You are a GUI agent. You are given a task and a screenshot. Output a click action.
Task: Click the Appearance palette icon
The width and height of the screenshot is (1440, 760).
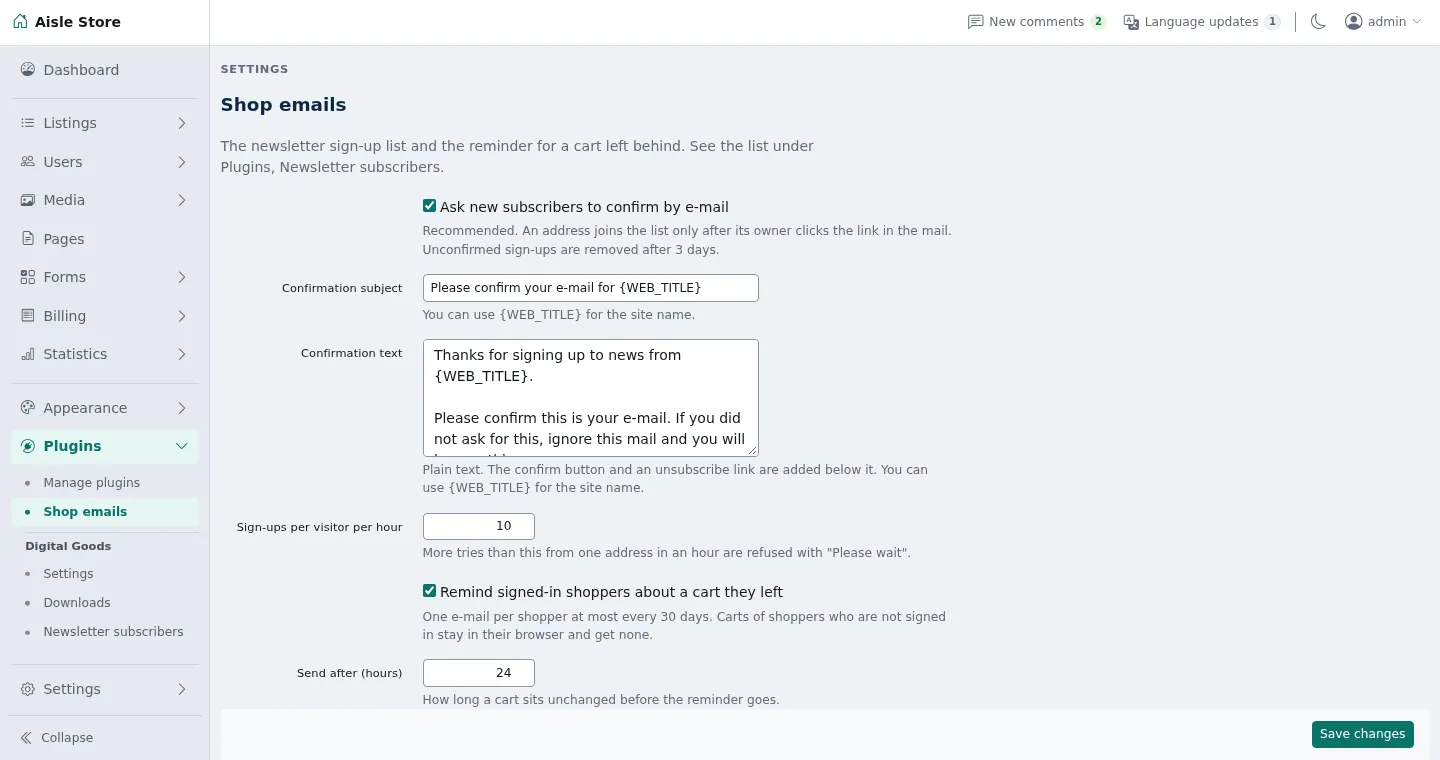(28, 408)
